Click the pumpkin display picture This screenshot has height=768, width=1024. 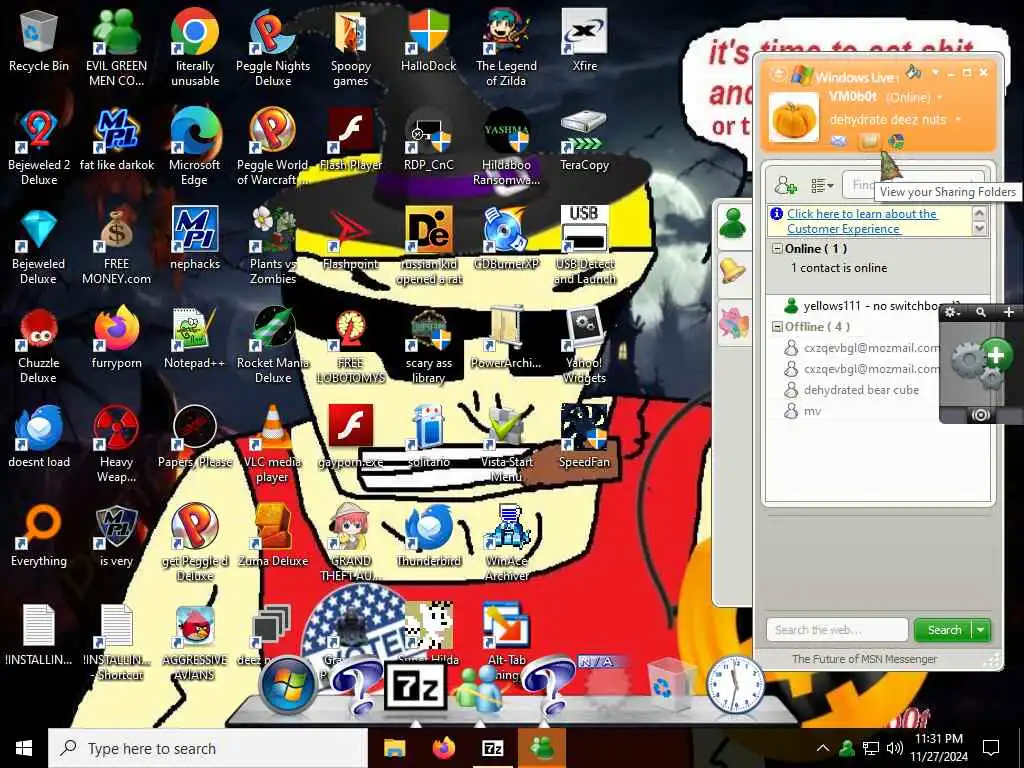[x=793, y=117]
